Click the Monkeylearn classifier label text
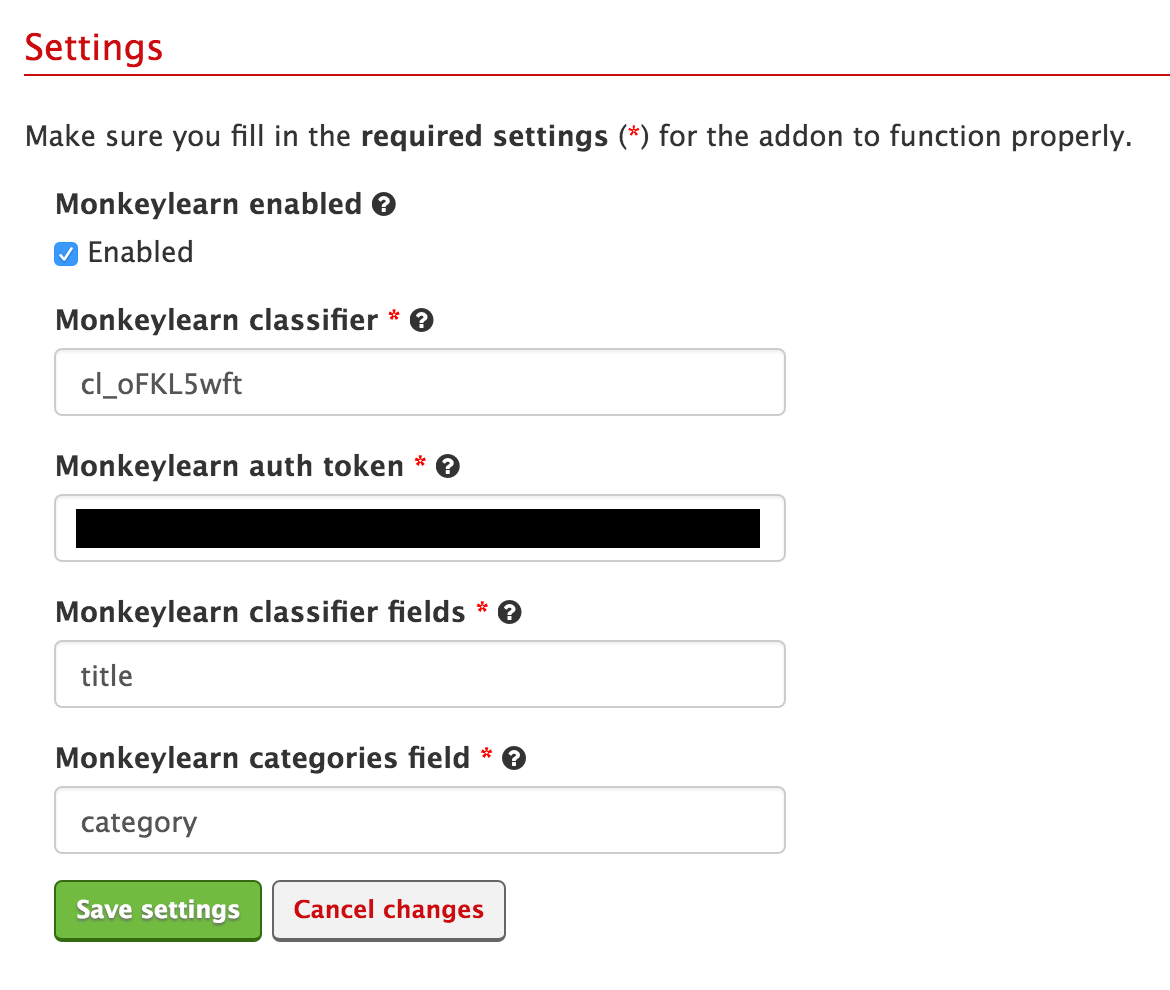The image size is (1170, 990). (x=217, y=320)
